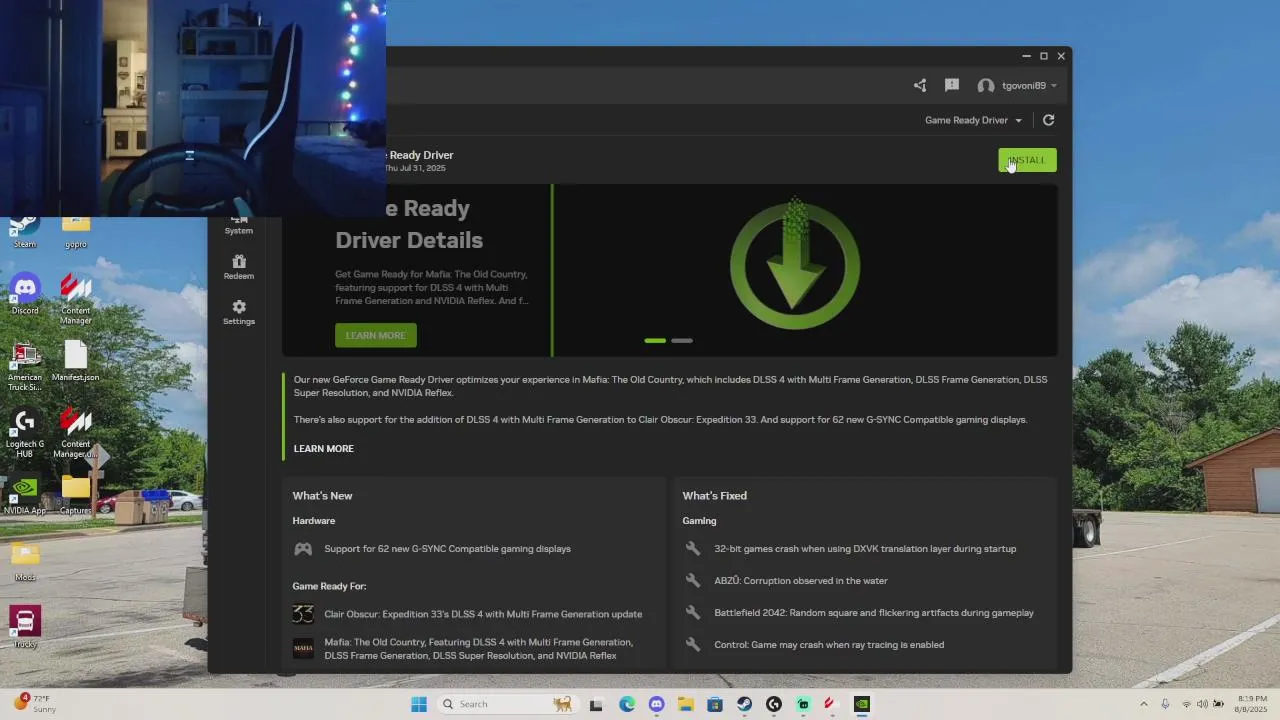This screenshot has width=1280, height=720.
Task: Select the Manifest.json file on the desktop
Action: tap(76, 362)
